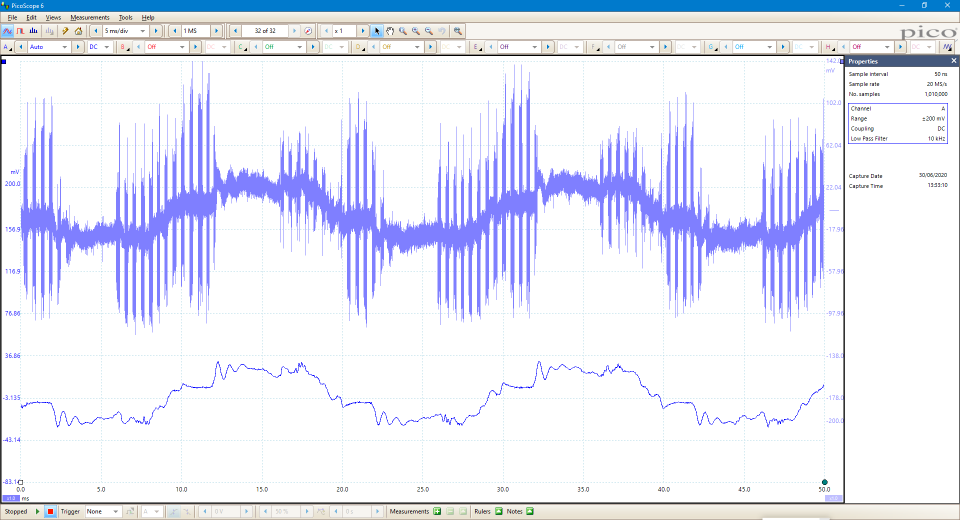Open Channel C options button
Screen dimensions: 960x520
[x=242, y=47]
